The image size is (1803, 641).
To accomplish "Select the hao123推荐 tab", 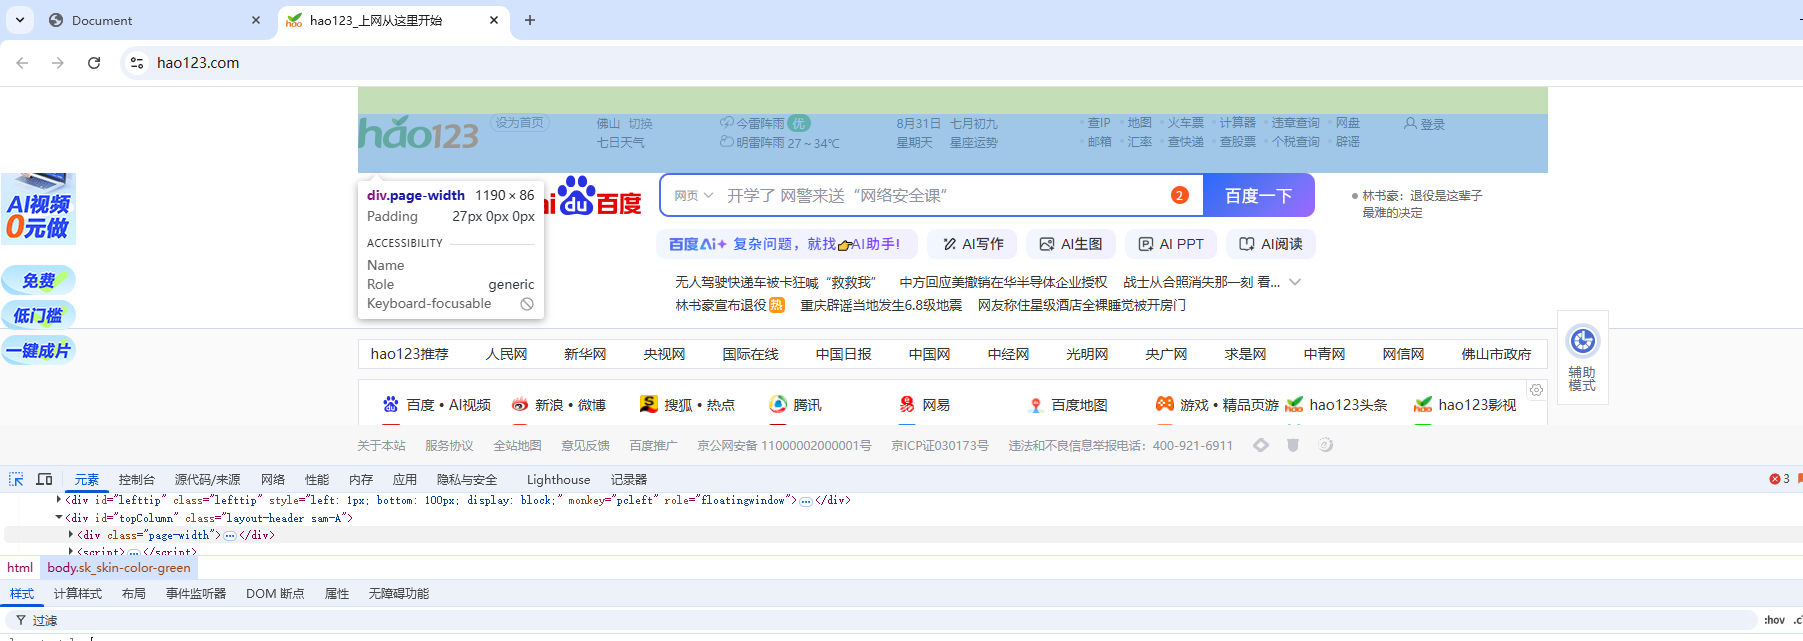I will [409, 354].
